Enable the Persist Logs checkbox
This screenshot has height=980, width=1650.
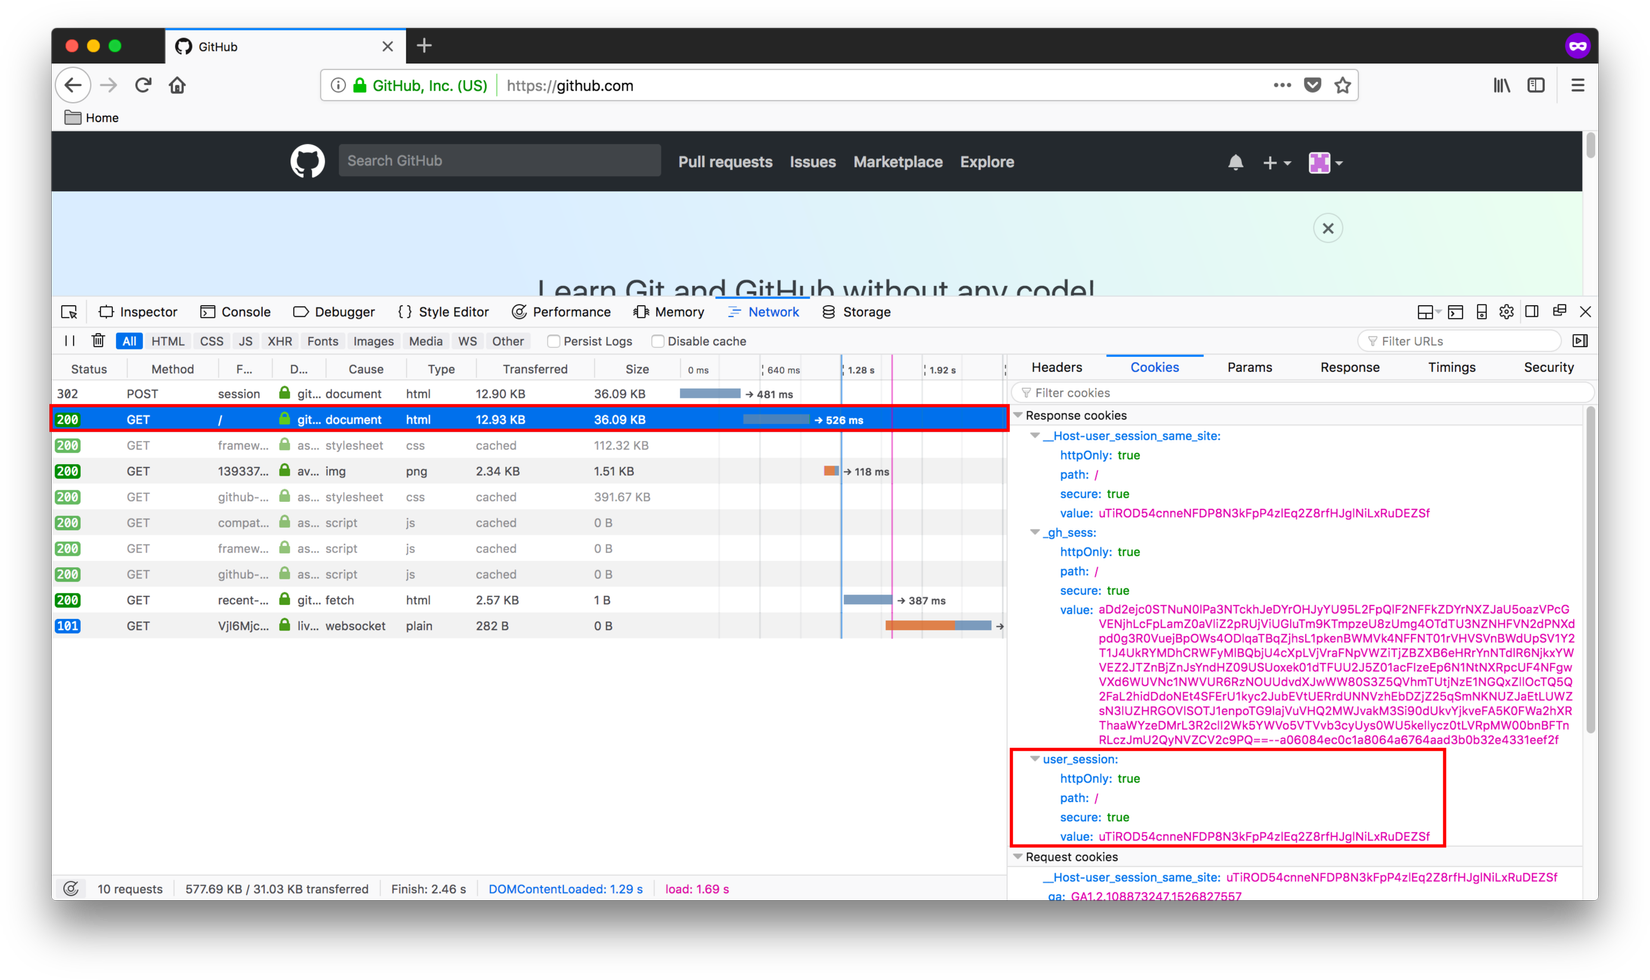[x=553, y=342]
